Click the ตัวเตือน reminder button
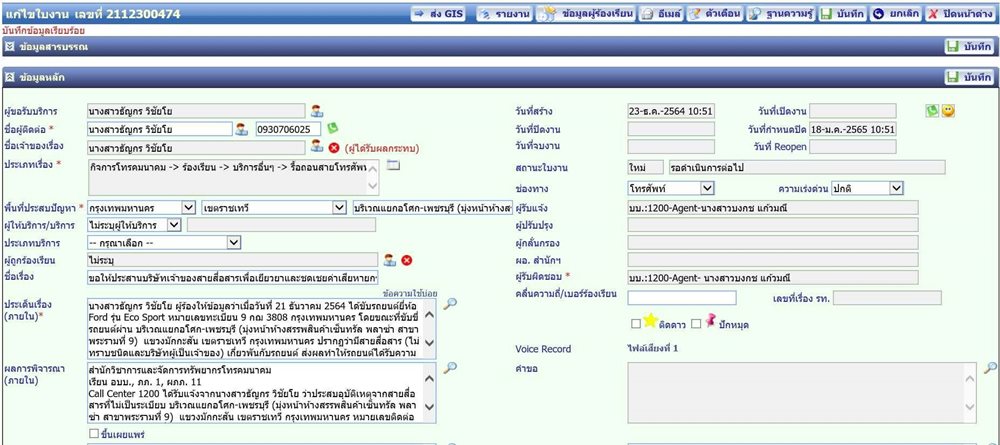This screenshot has height=445, width=1000. [715, 13]
